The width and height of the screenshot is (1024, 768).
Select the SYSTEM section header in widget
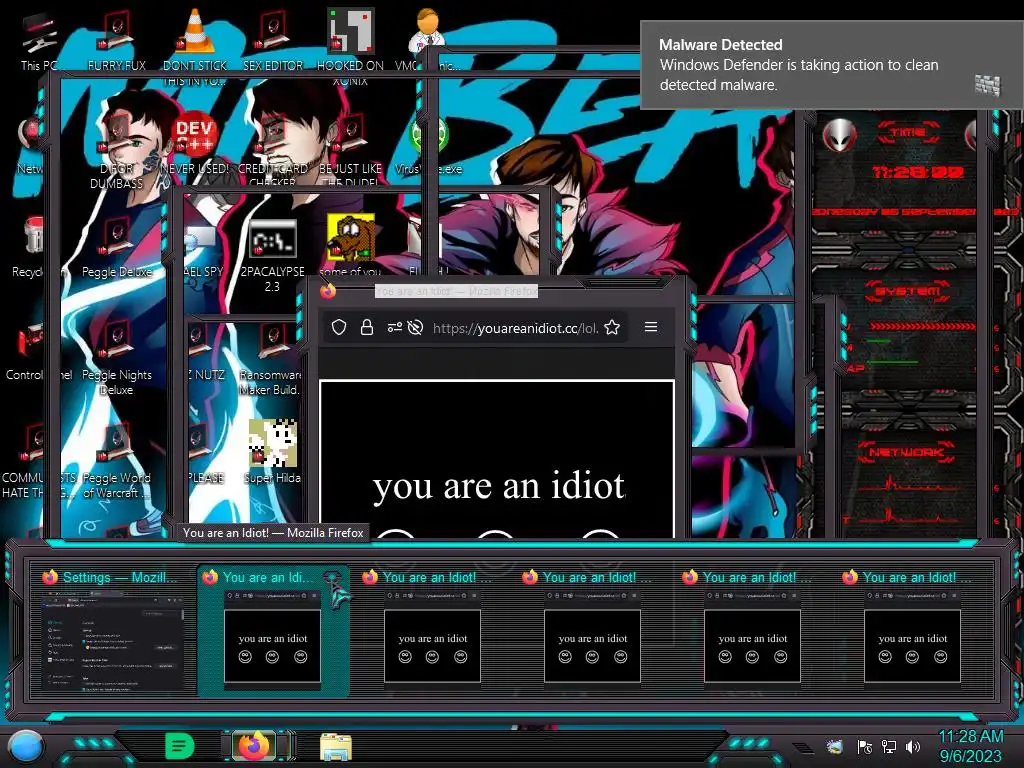tap(908, 291)
